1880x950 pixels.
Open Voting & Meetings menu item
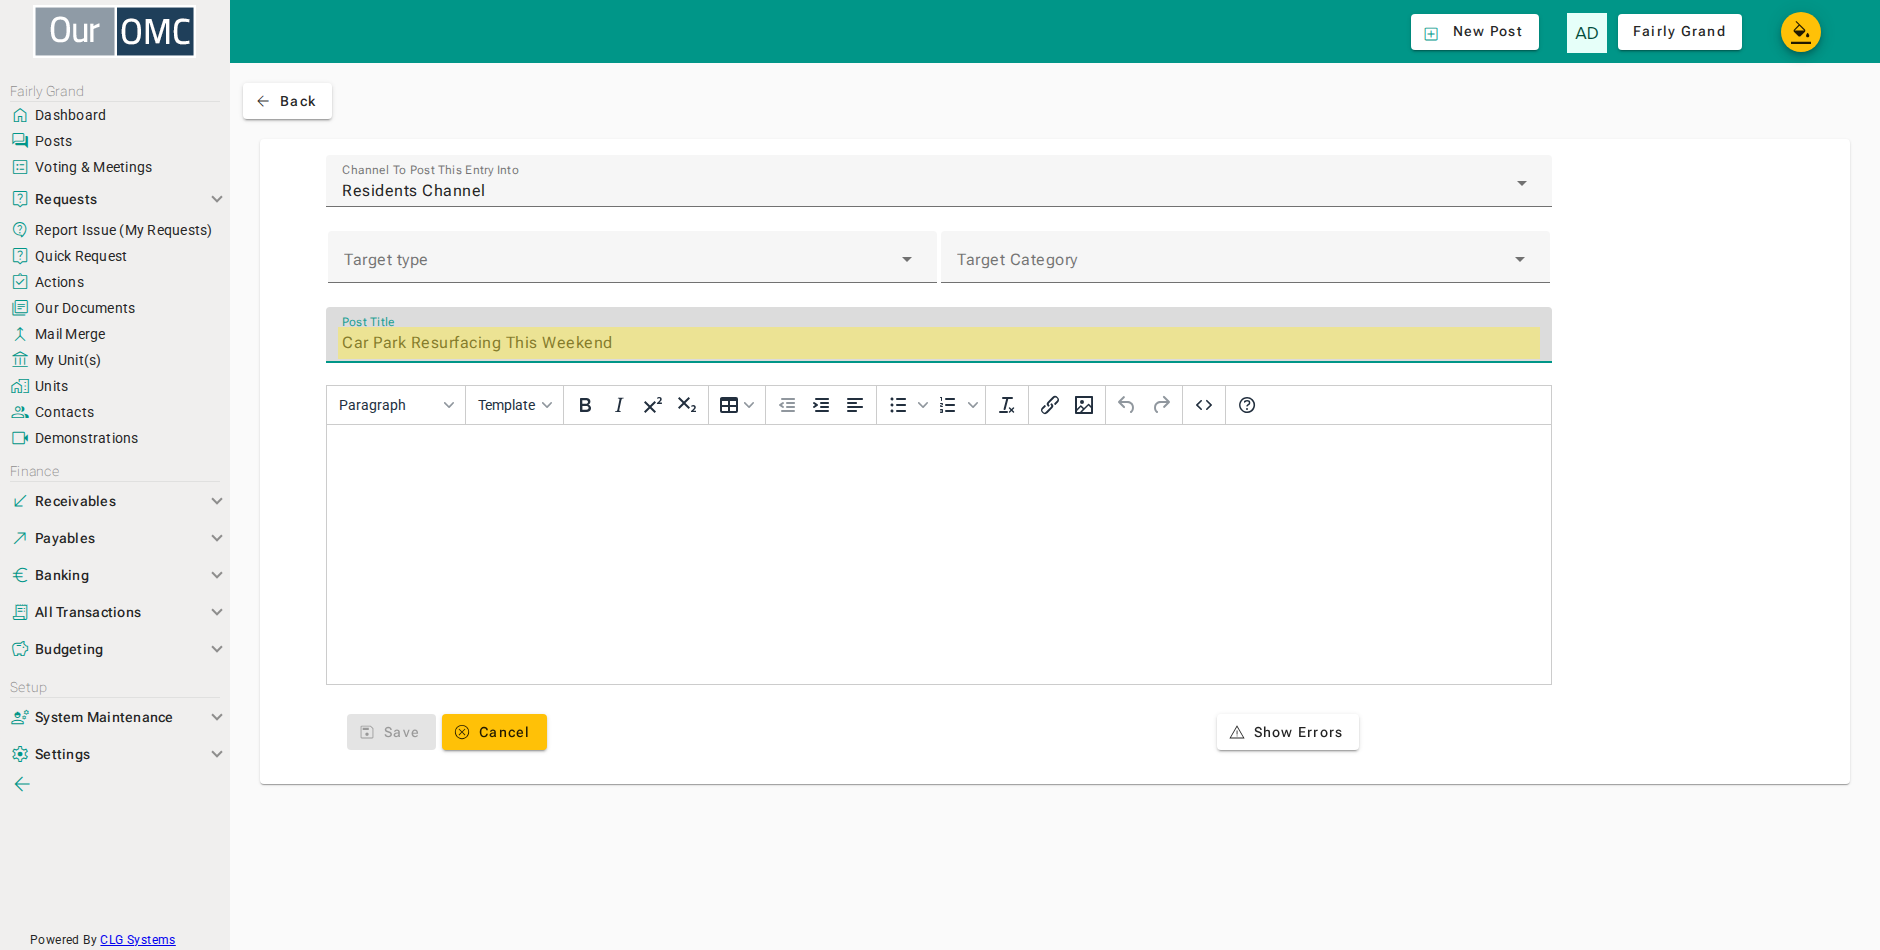[93, 167]
